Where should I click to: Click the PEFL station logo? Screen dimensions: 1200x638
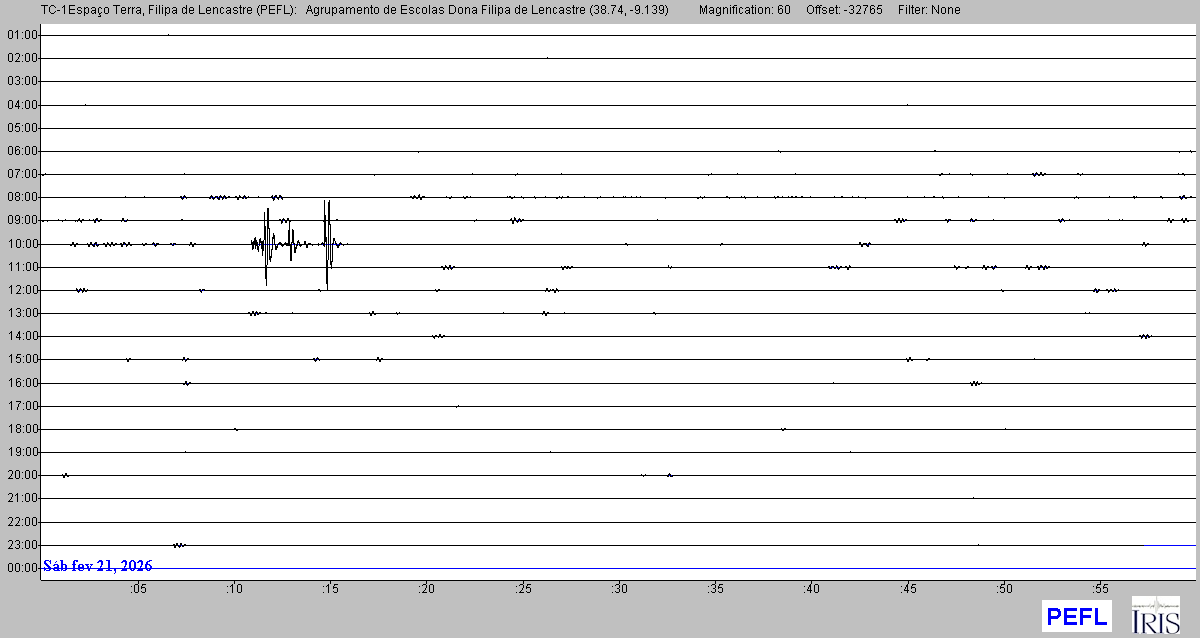click(x=1076, y=615)
